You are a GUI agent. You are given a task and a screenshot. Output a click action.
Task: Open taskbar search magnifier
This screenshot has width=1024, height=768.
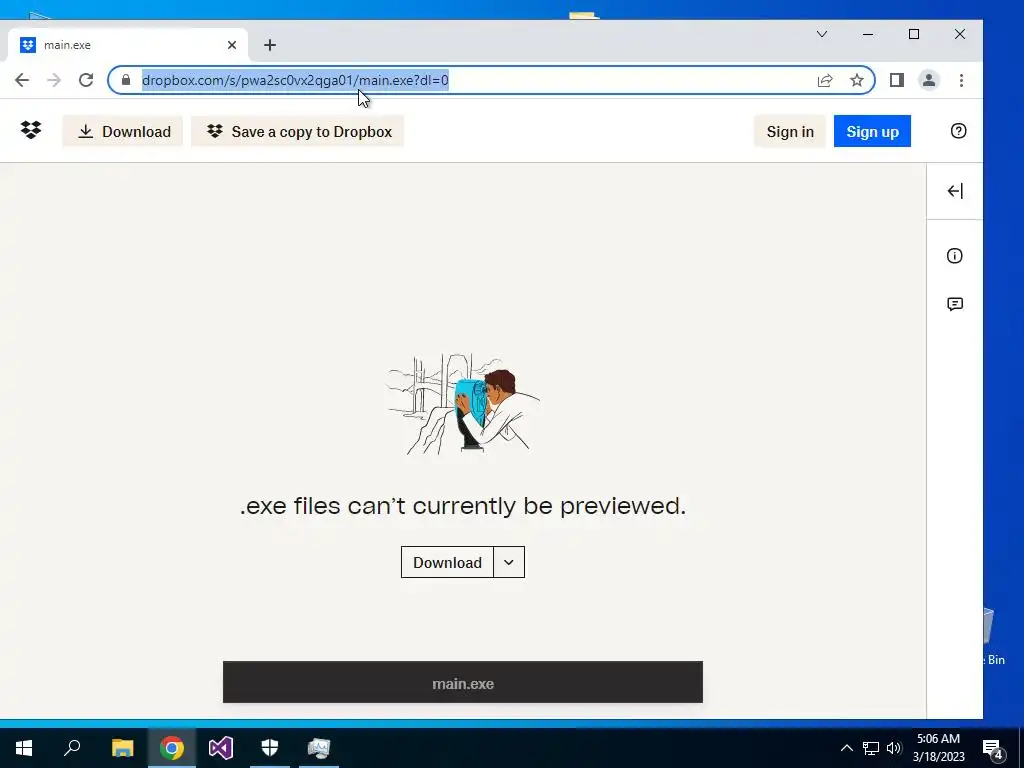click(x=72, y=748)
